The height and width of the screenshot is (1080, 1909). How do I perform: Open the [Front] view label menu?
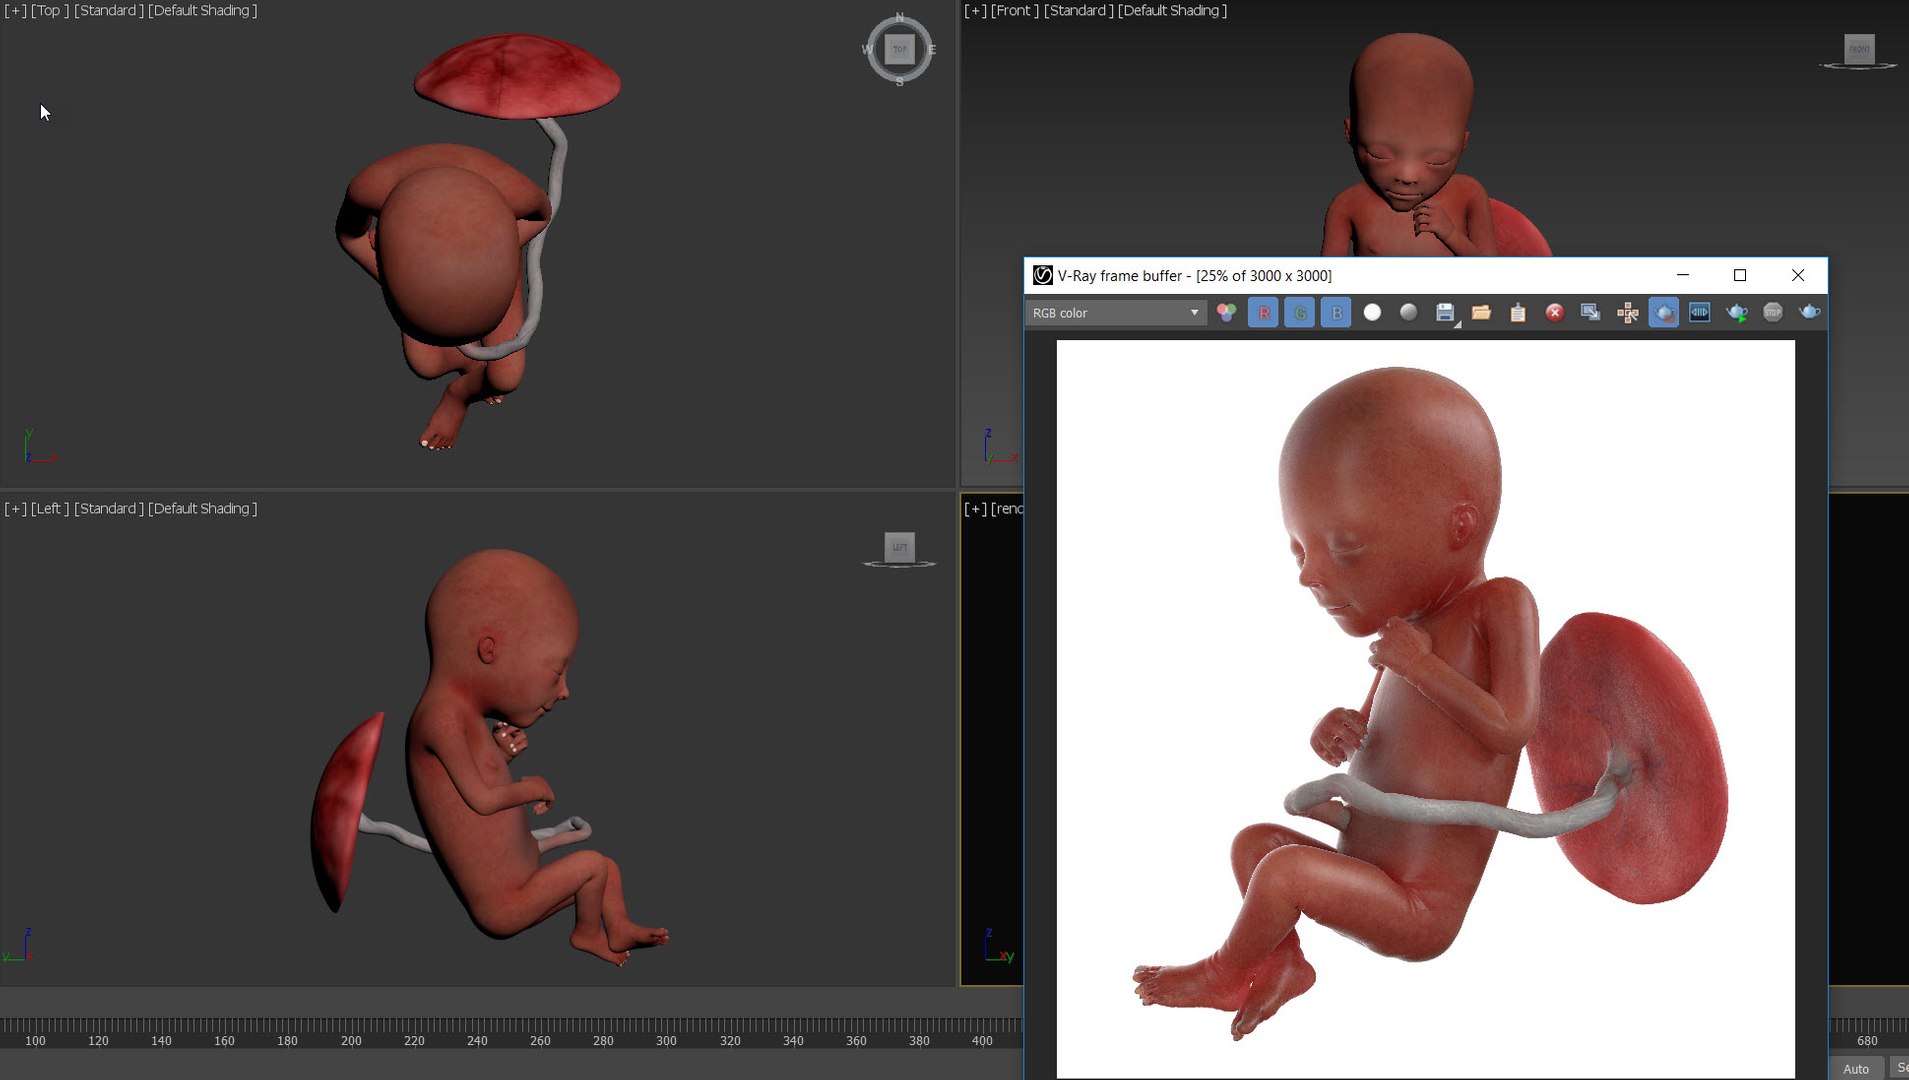tap(1015, 10)
